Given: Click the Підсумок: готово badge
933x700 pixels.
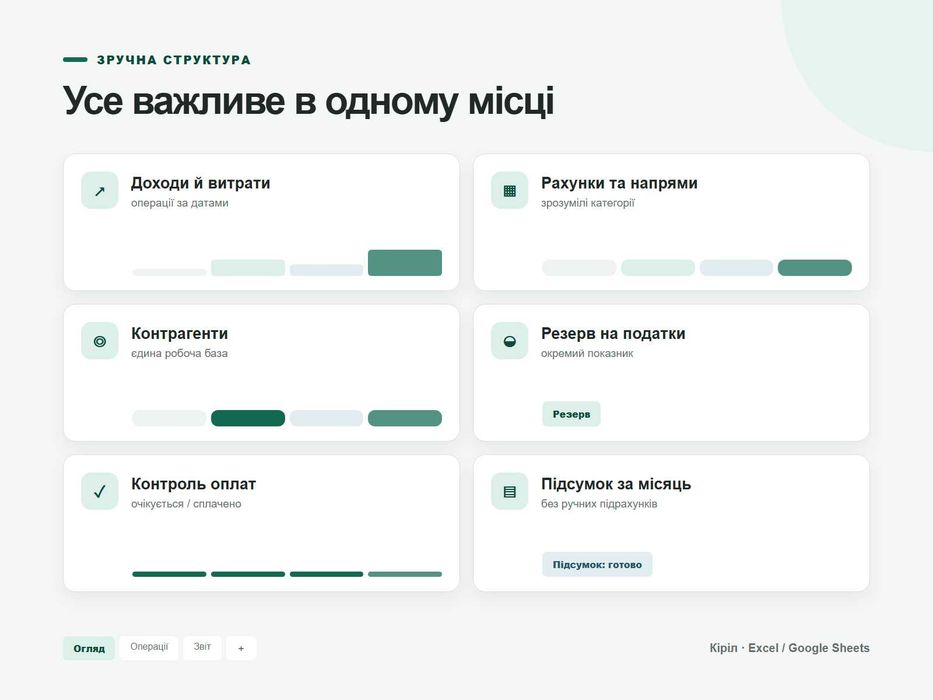Looking at the screenshot, I should tap(597, 565).
